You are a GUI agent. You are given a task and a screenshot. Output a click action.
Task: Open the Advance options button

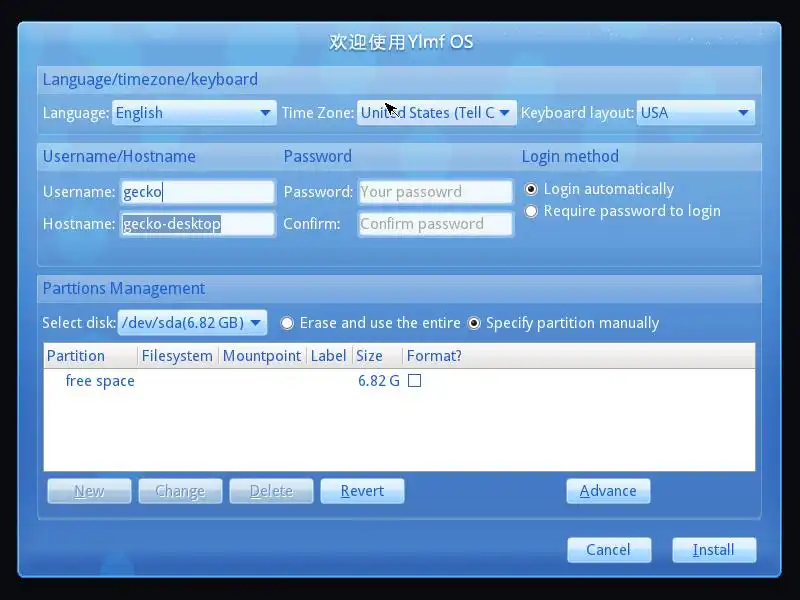point(608,491)
